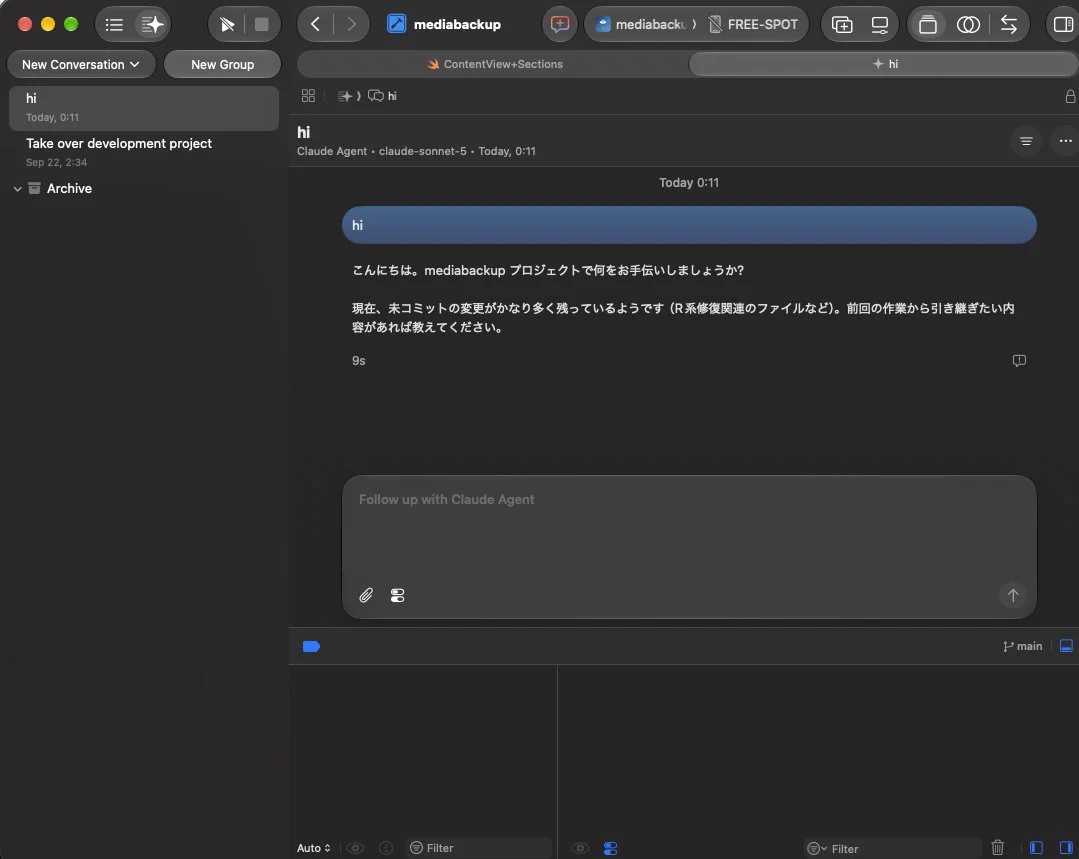This screenshot has width=1079, height=859.
Task: Open the library plus button
Action: (842, 25)
